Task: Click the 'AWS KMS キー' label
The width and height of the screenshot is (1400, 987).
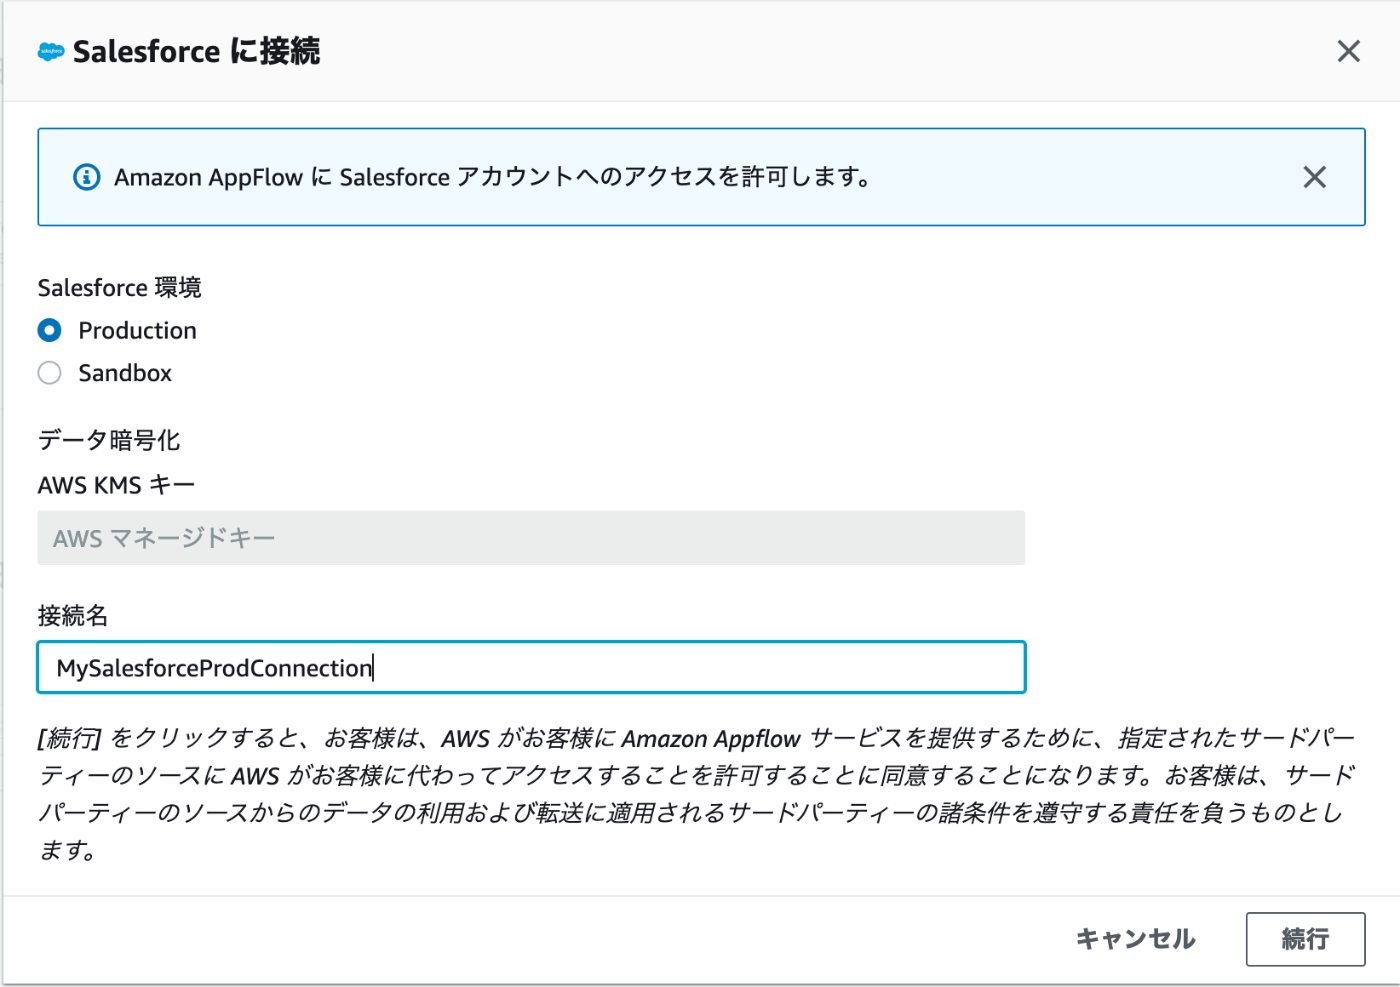Action: (116, 485)
